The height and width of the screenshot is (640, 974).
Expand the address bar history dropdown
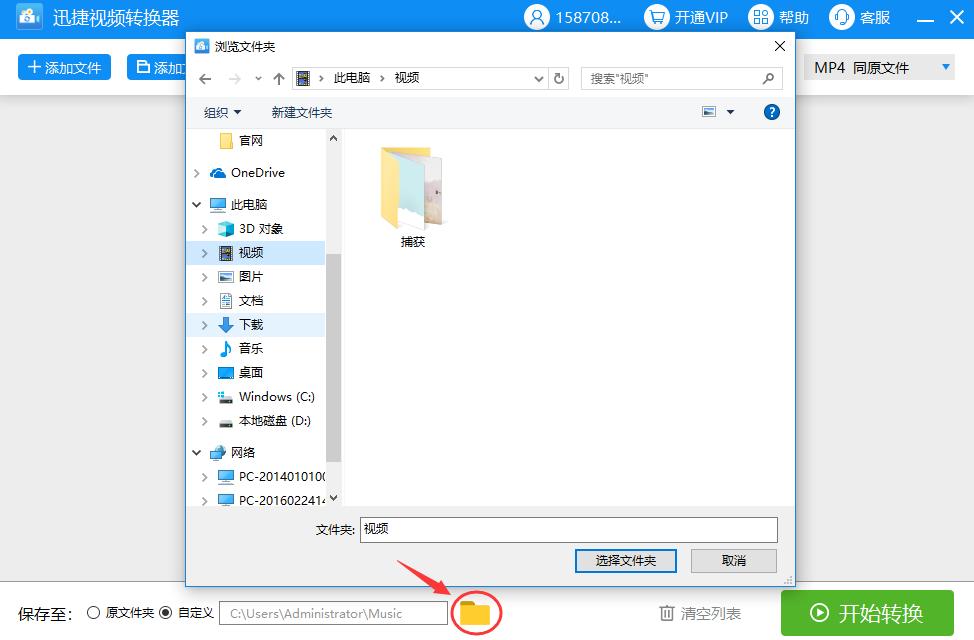click(x=539, y=79)
